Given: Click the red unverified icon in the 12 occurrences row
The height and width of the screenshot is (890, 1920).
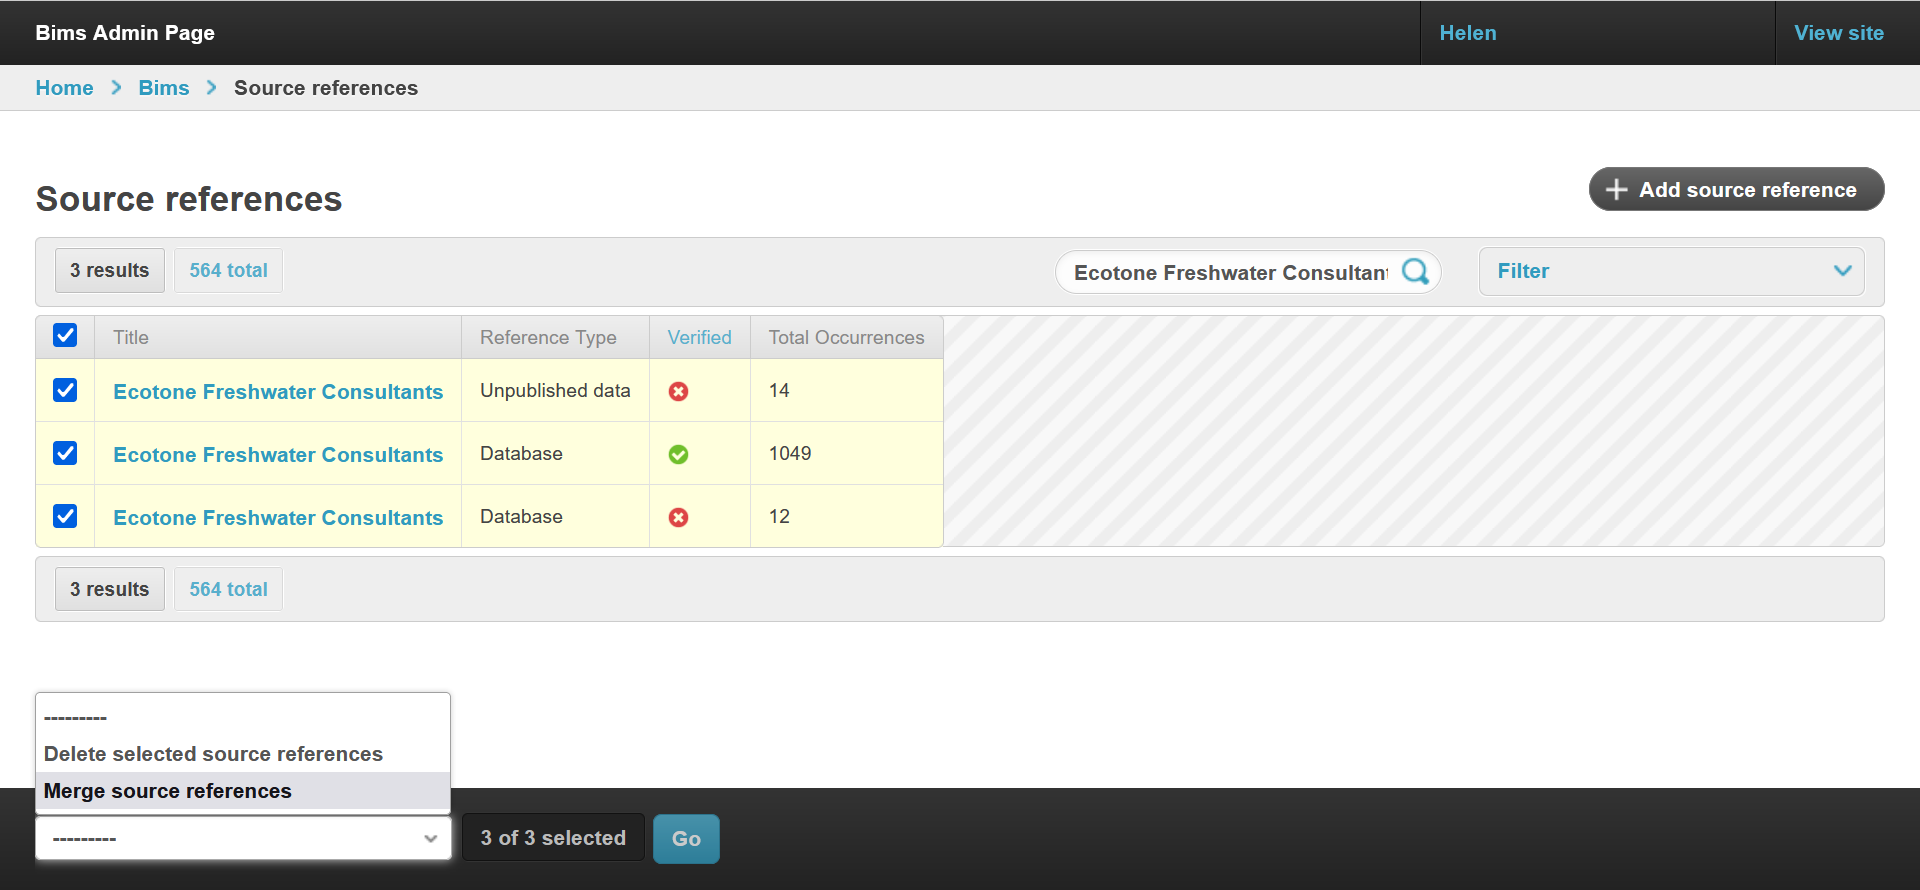Looking at the screenshot, I should (x=678, y=517).
